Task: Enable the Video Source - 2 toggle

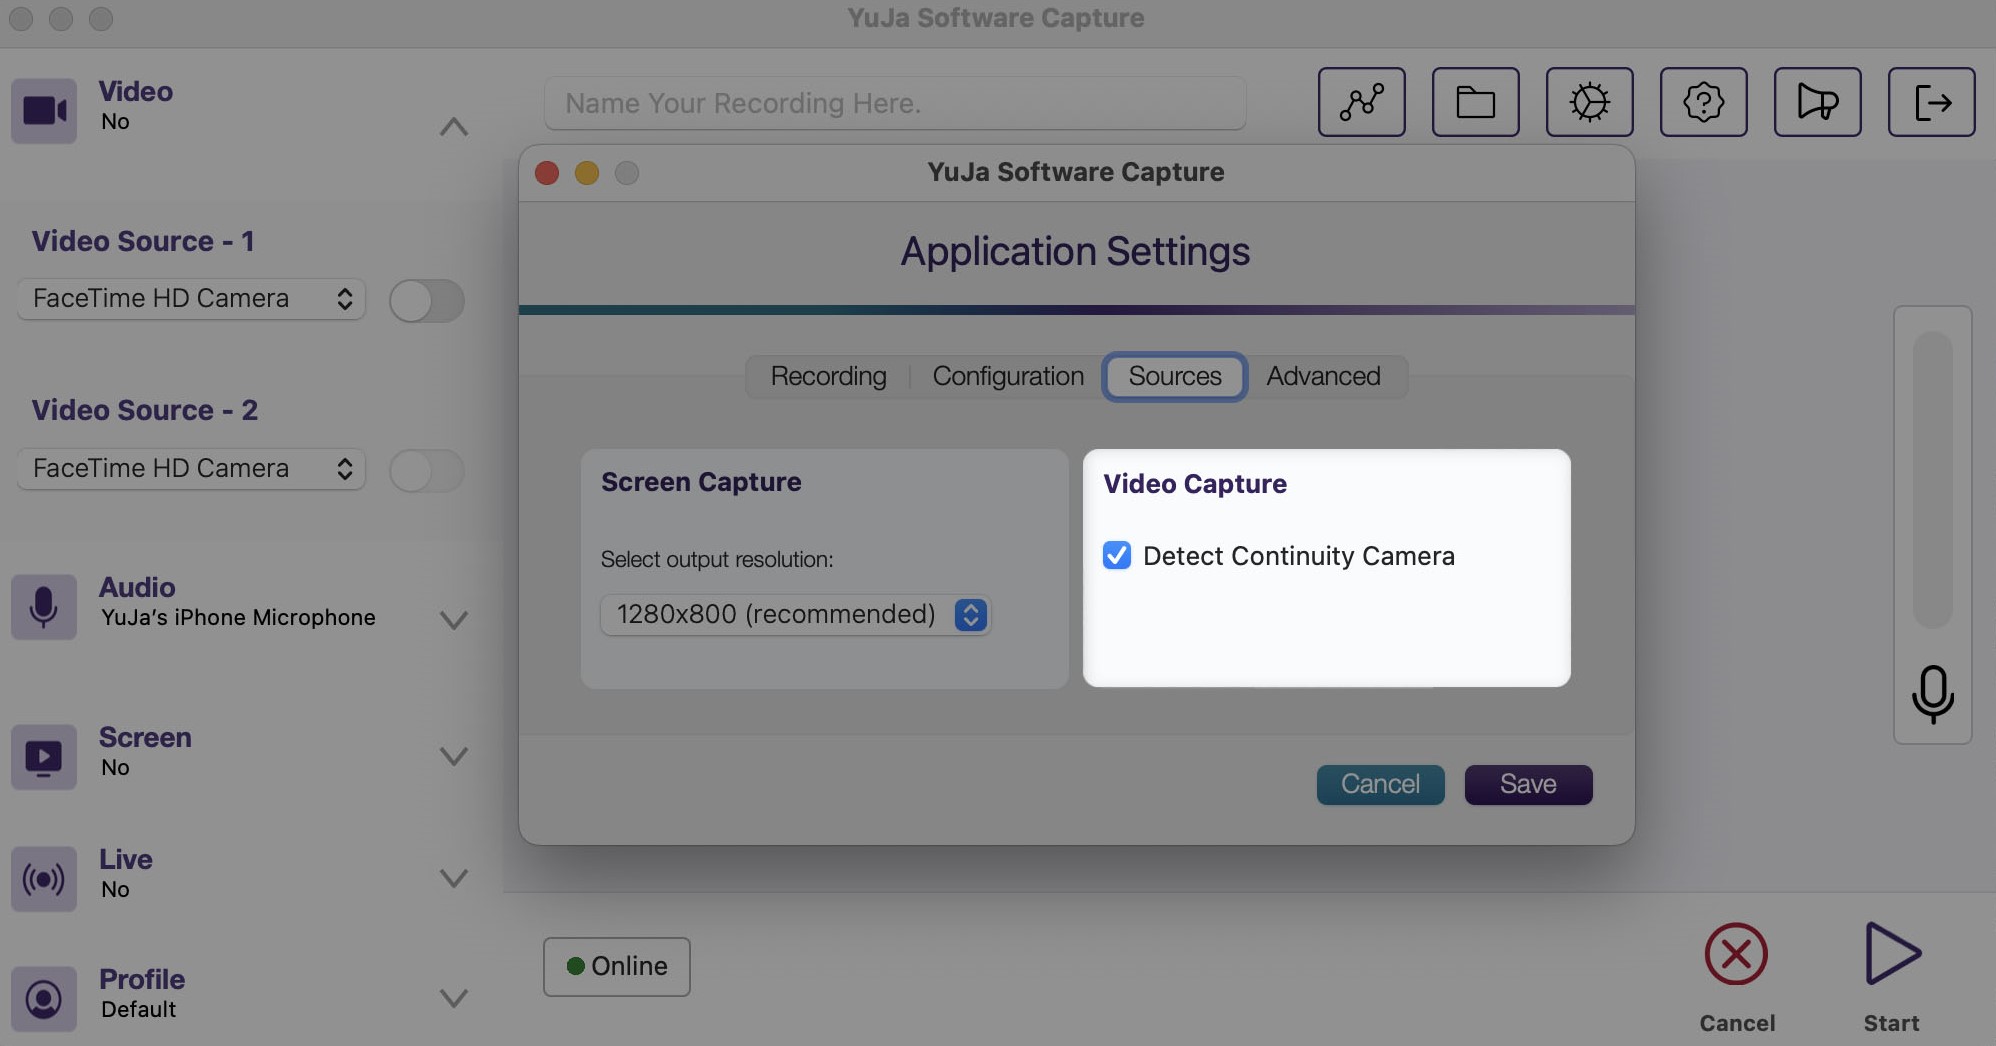Action: pos(427,470)
